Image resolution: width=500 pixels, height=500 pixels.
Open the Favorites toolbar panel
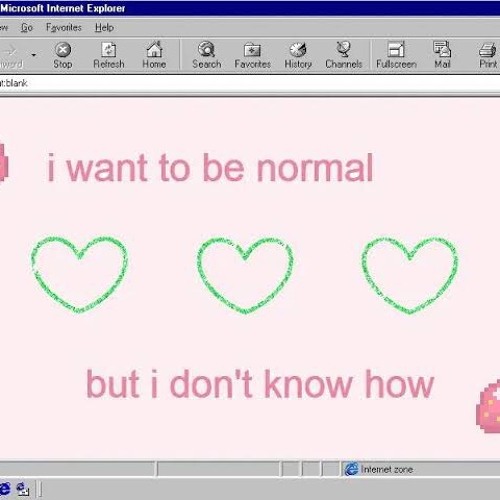pyautogui.click(x=252, y=55)
